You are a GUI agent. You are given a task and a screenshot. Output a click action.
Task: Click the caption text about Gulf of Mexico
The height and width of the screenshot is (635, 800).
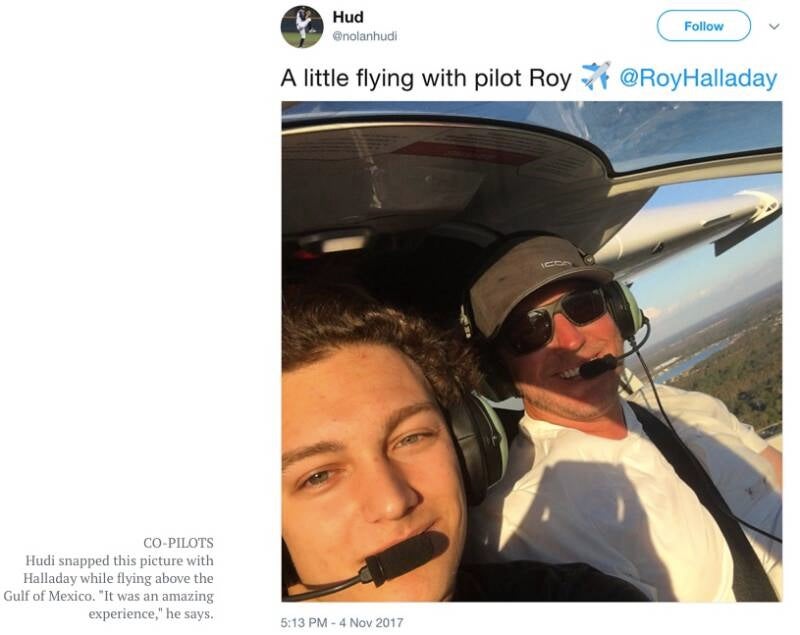point(109,587)
